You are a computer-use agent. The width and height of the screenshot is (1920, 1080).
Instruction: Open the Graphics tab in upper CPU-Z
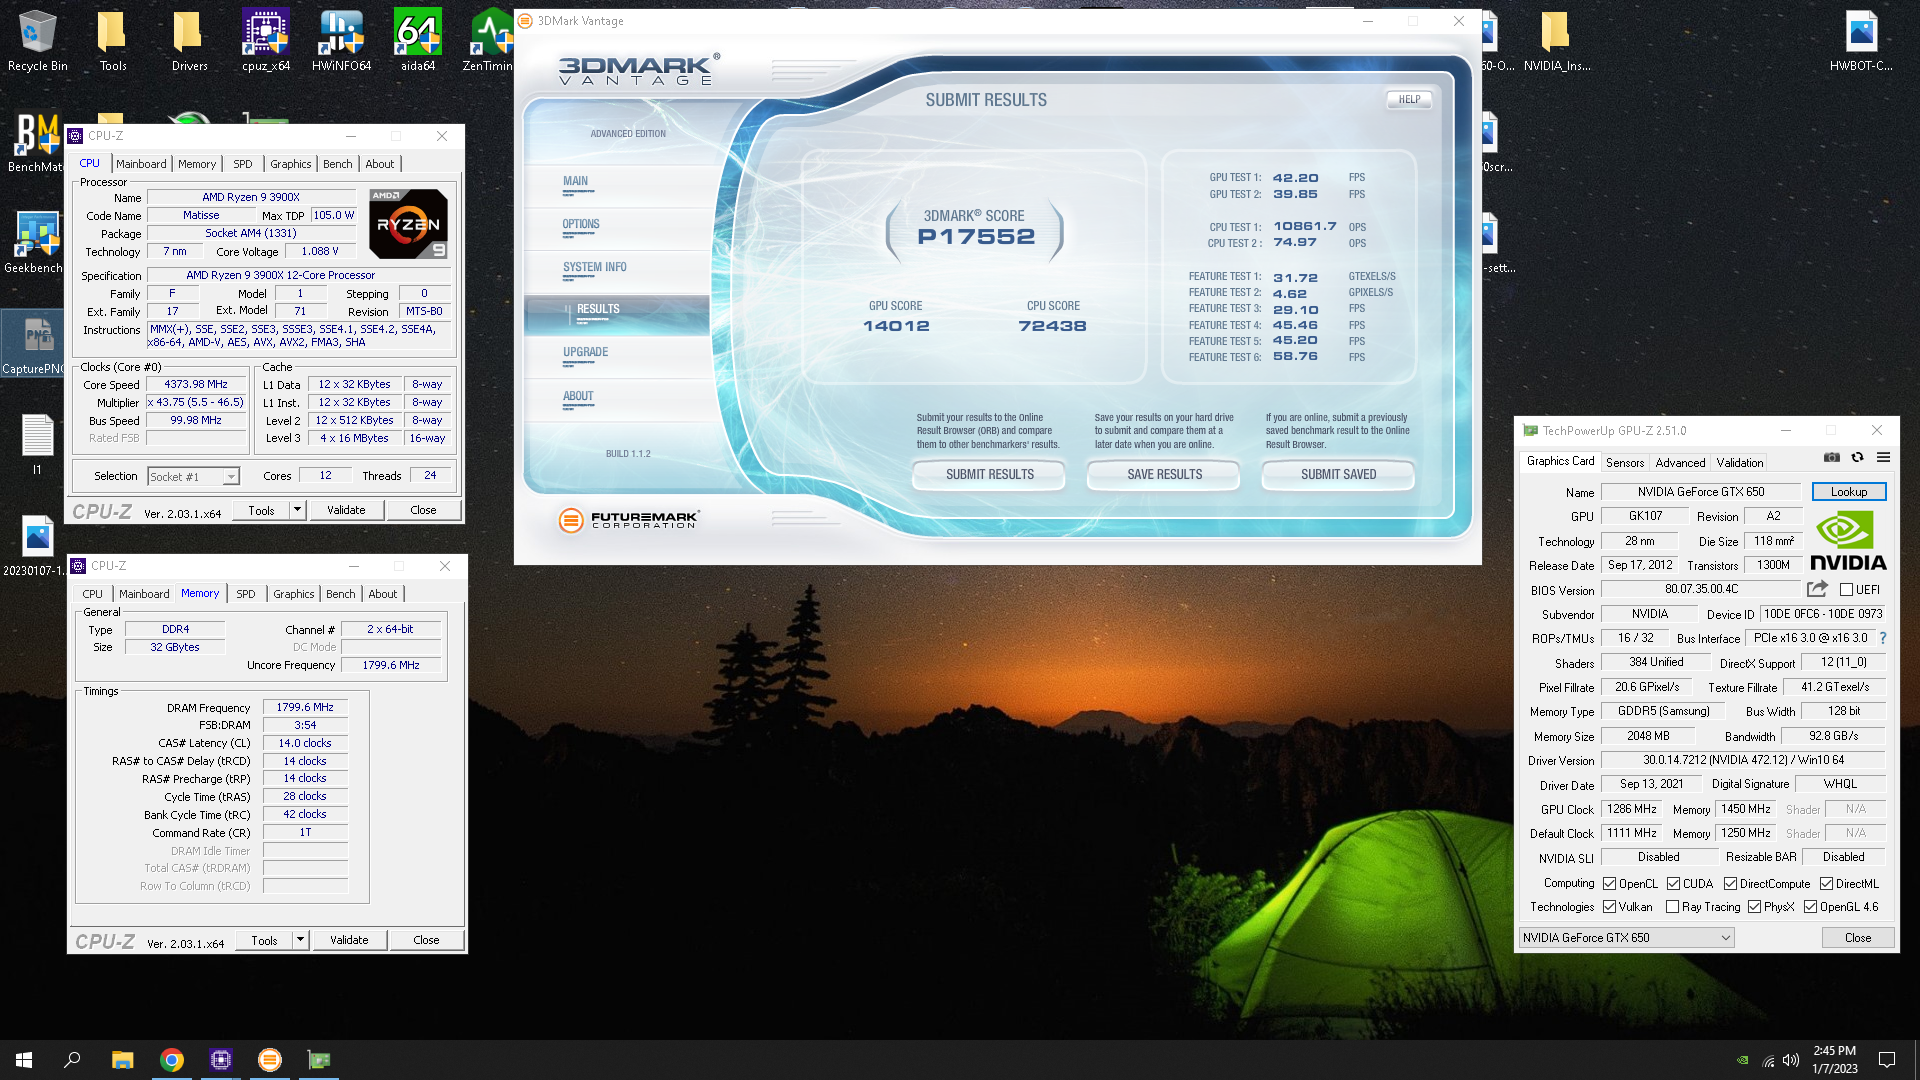click(291, 164)
